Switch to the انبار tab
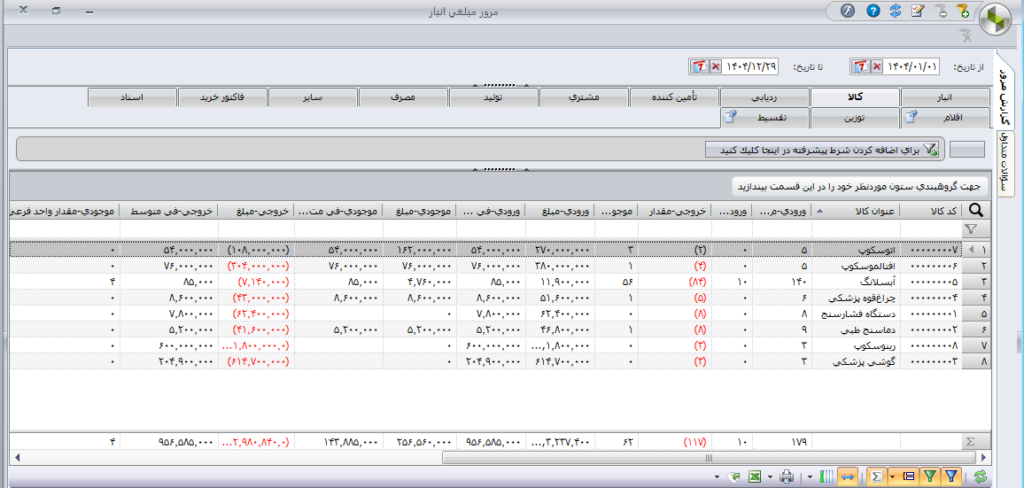Image resolution: width=1024 pixels, height=488 pixels. pyautogui.click(x=945, y=97)
